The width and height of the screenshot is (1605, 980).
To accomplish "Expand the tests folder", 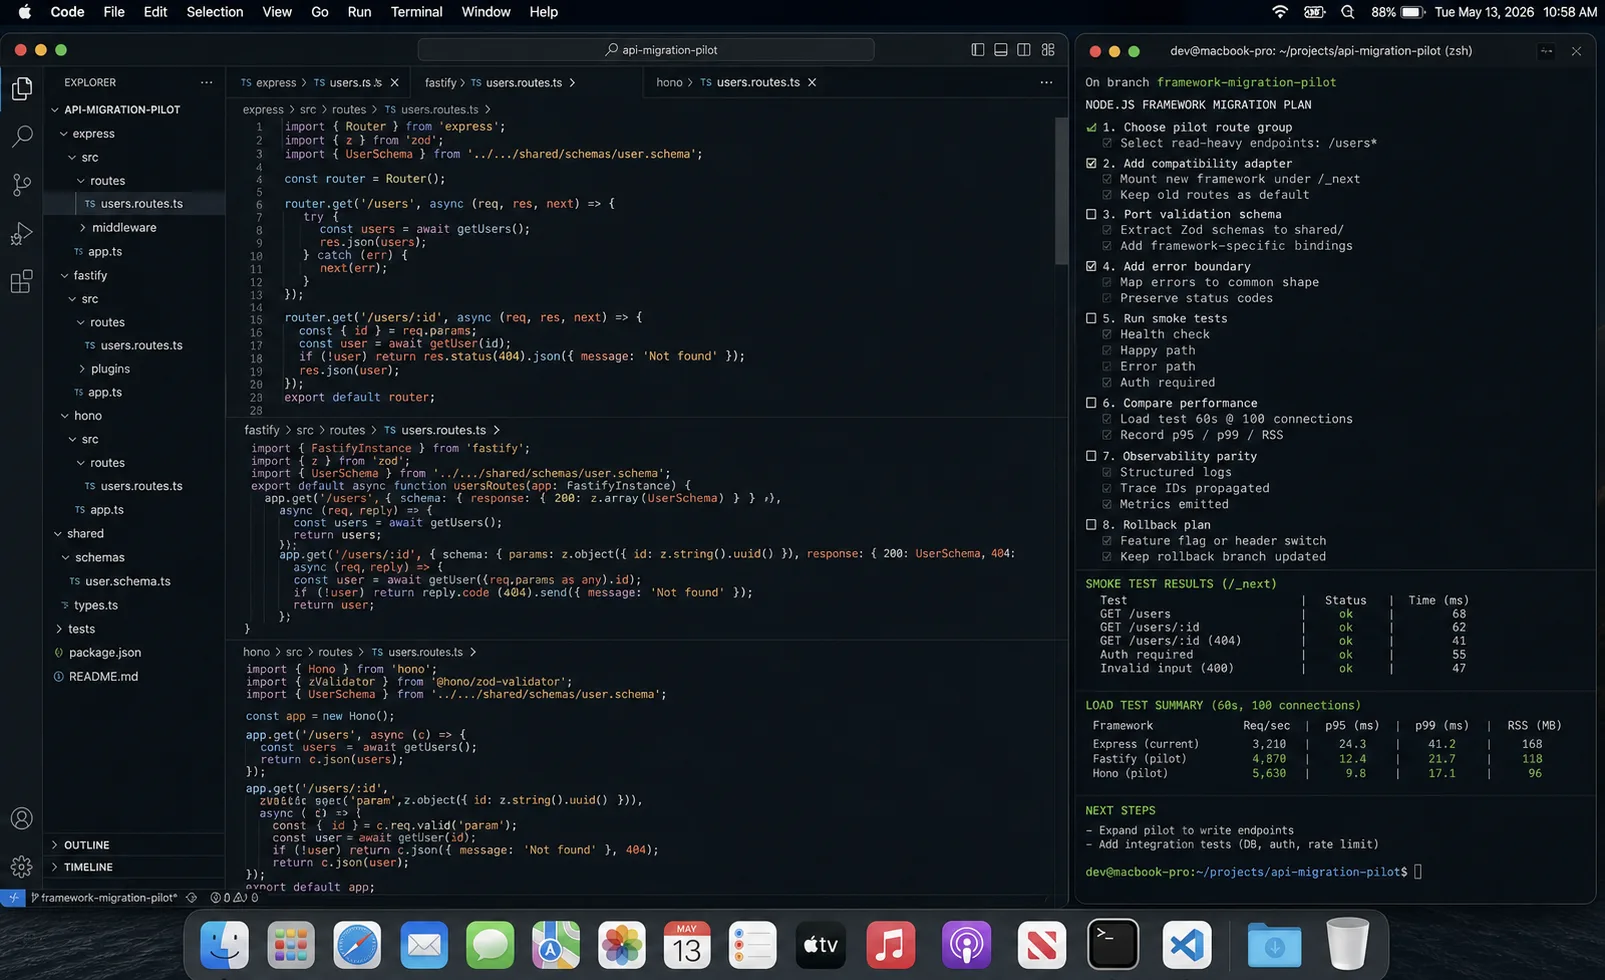I will 57,629.
